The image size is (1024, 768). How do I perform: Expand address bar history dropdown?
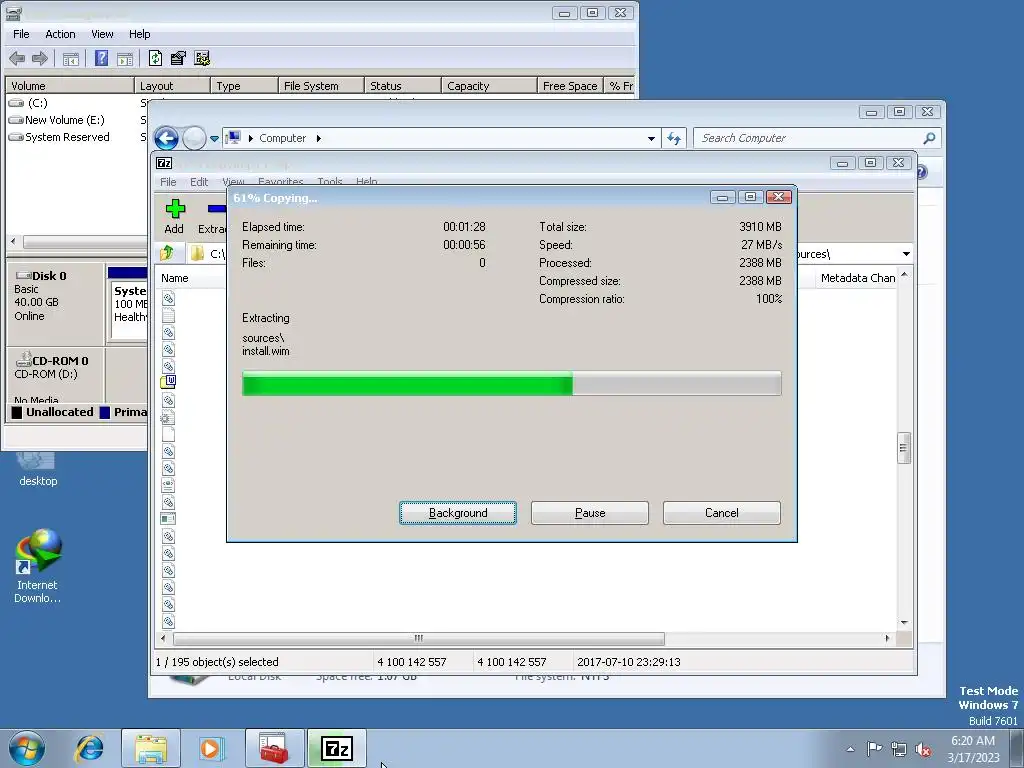pyautogui.click(x=651, y=138)
